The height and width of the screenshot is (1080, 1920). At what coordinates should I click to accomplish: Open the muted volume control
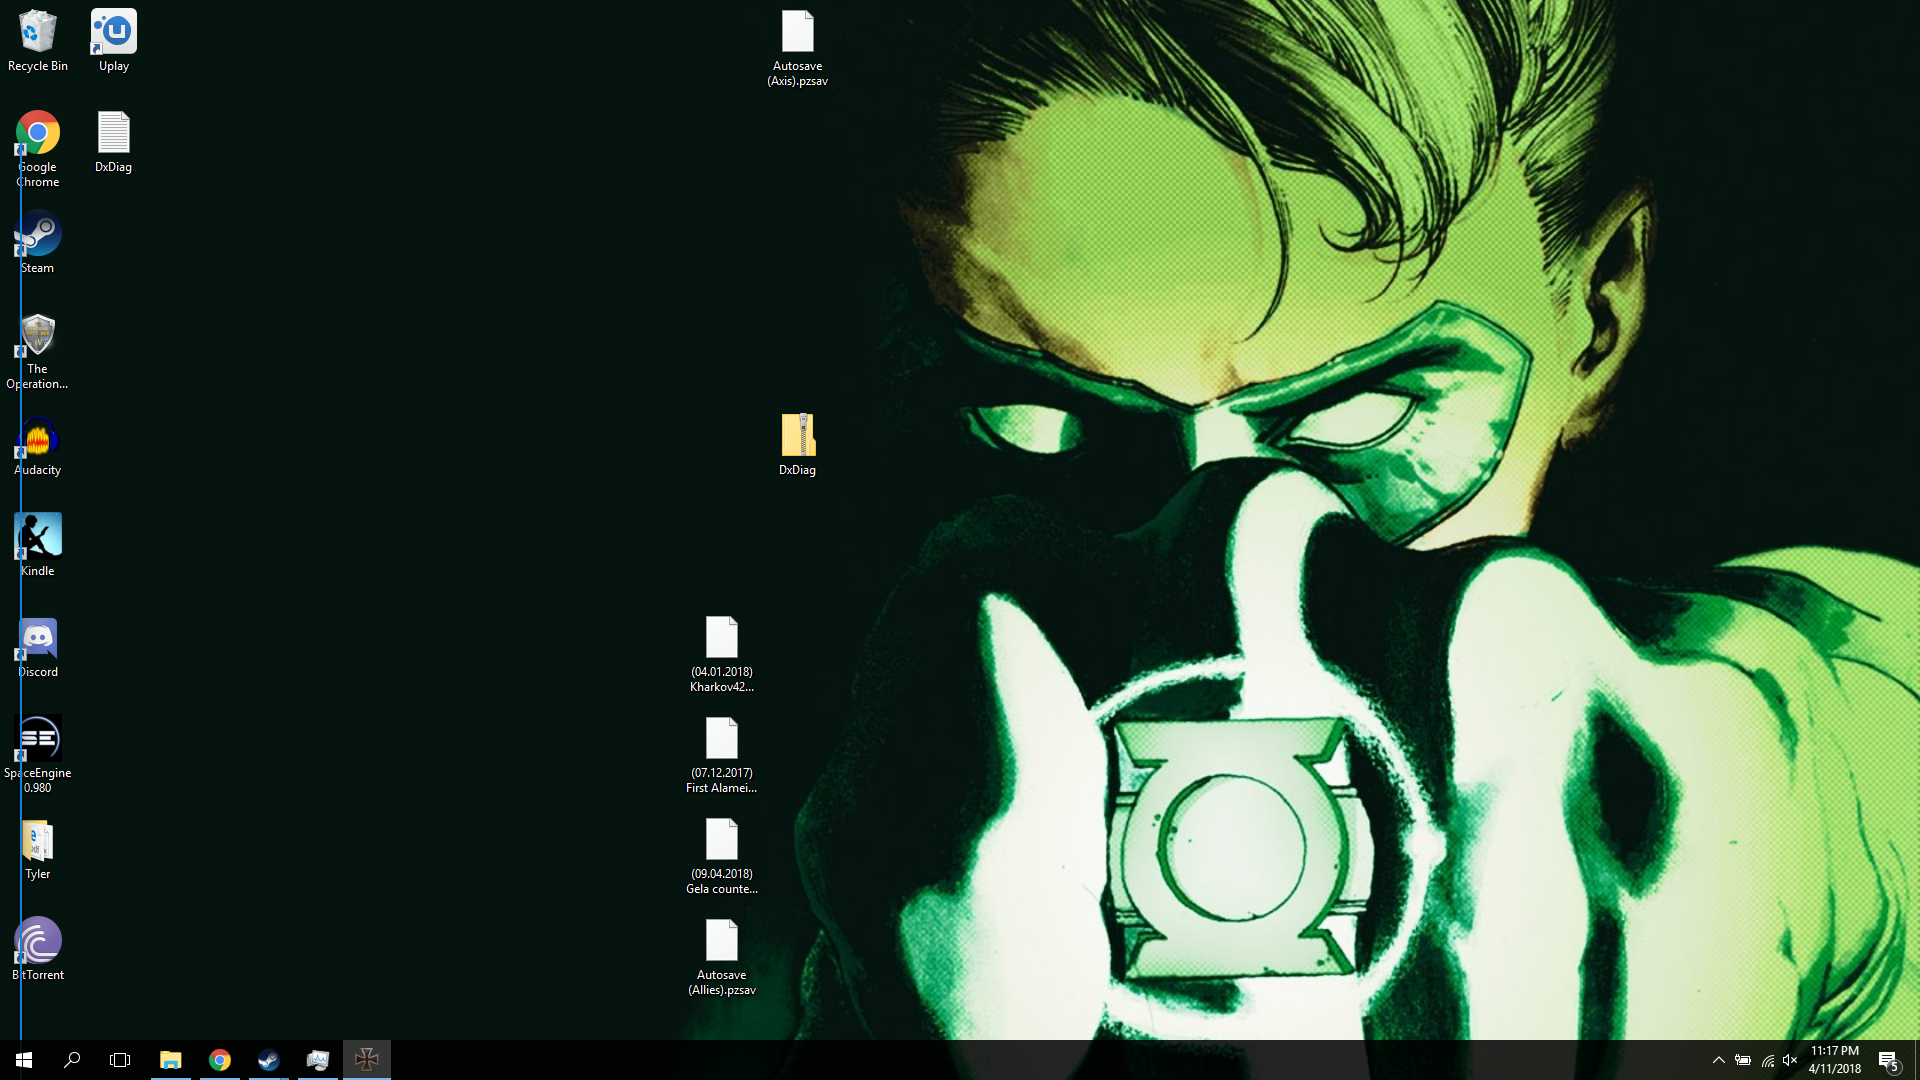pos(1790,1060)
